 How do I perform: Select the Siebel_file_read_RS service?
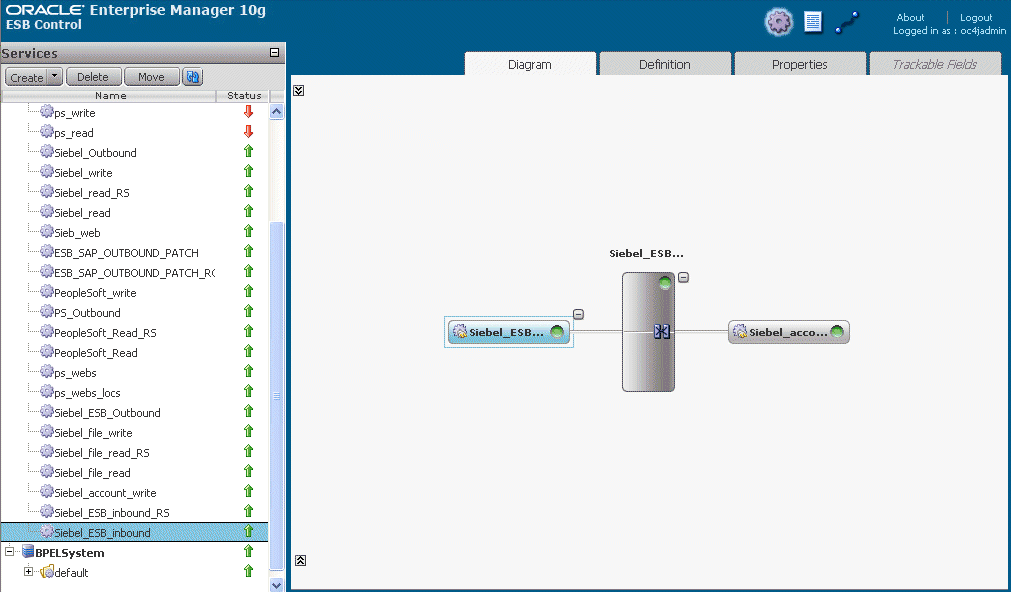click(102, 453)
